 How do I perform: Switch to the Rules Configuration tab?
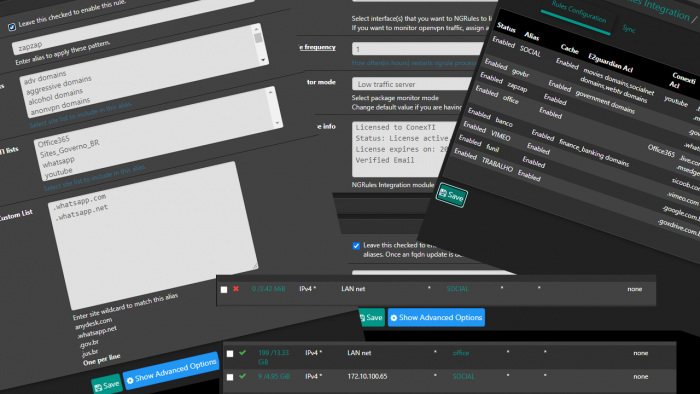(x=578, y=12)
